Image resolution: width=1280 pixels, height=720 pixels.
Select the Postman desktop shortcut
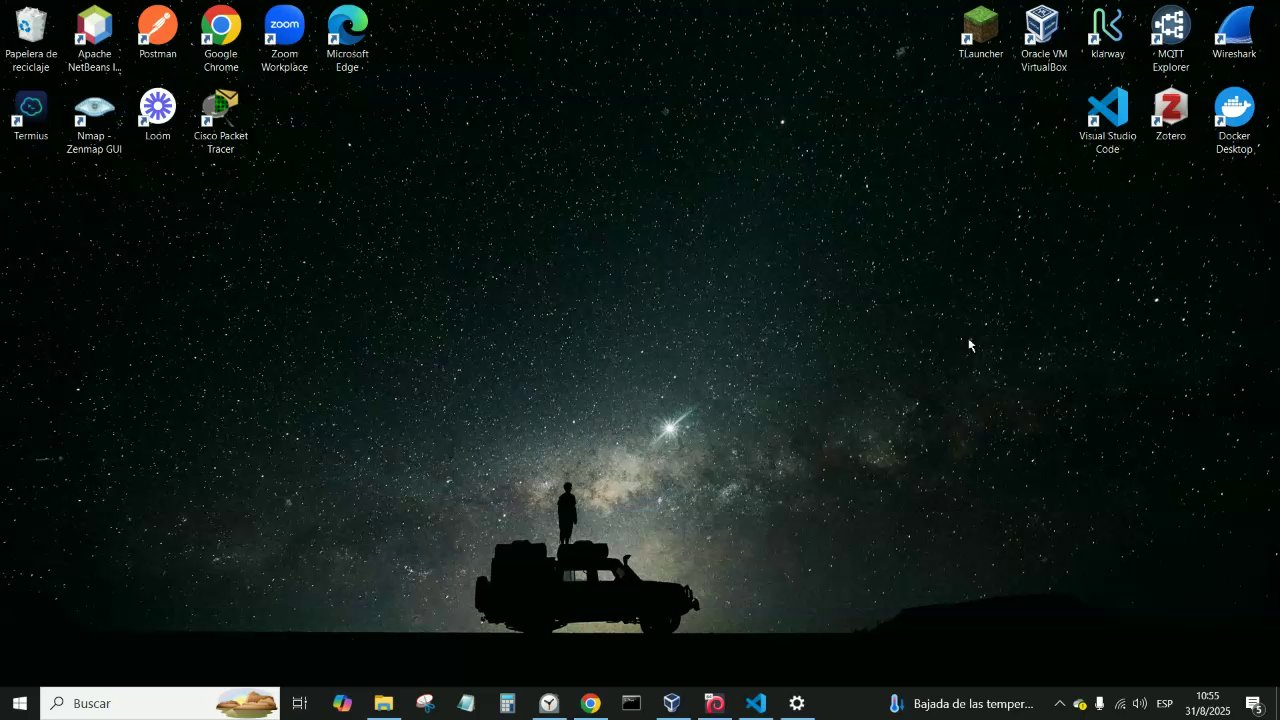point(158,34)
